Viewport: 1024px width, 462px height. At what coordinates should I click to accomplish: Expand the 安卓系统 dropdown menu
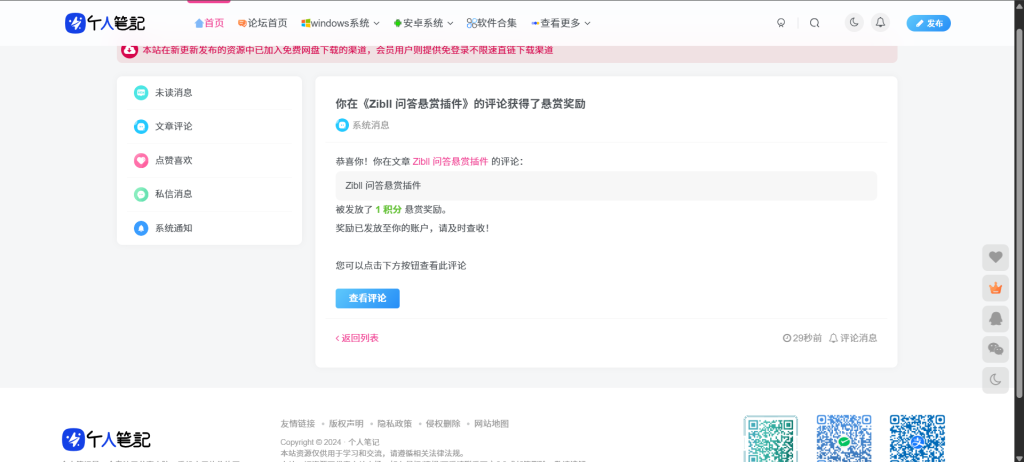(x=423, y=23)
